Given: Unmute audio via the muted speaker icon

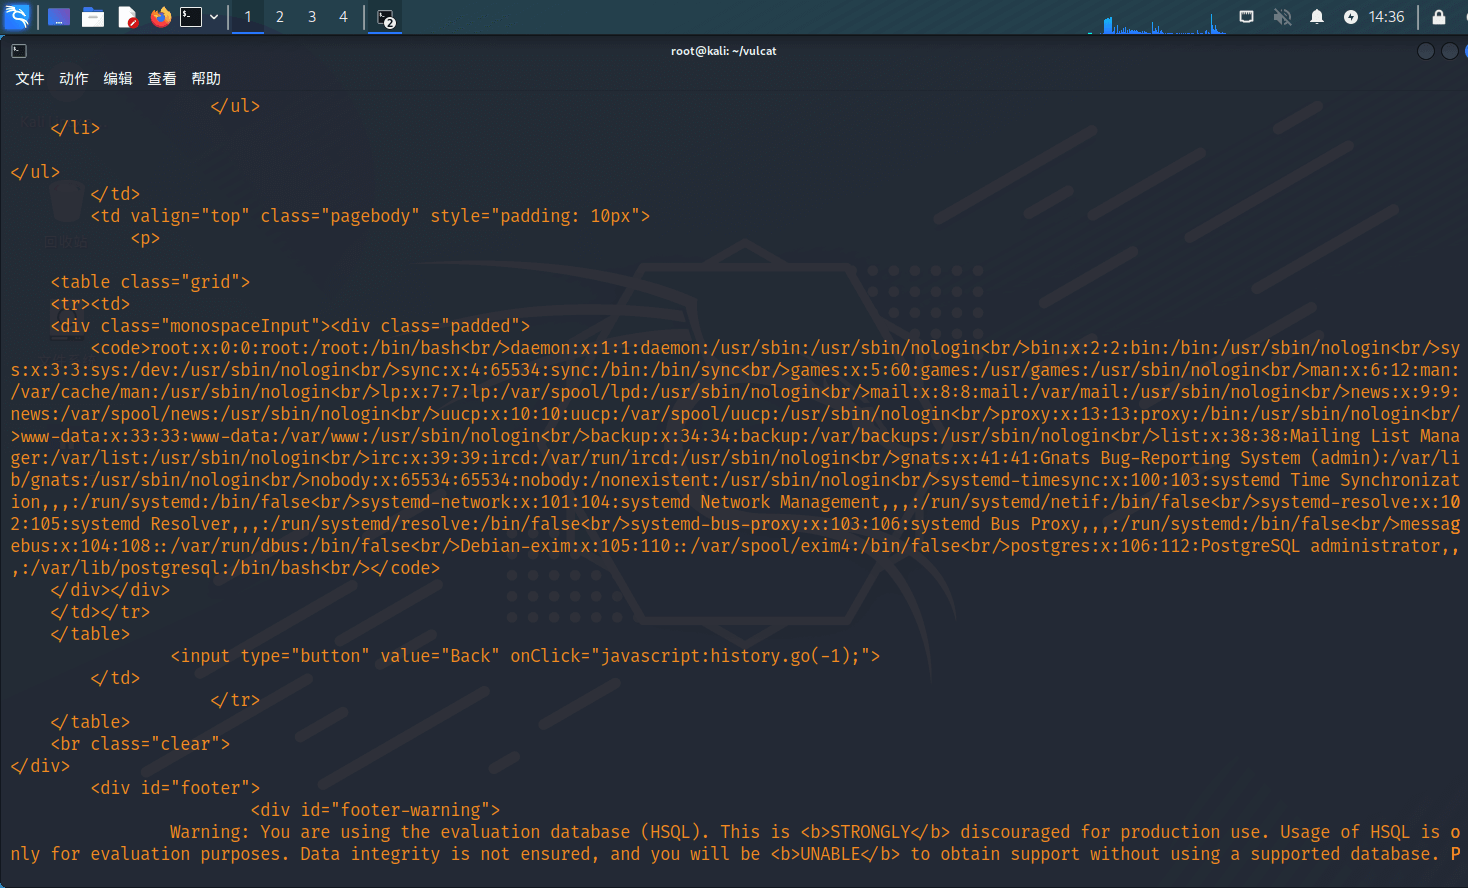Looking at the screenshot, I should [1282, 17].
